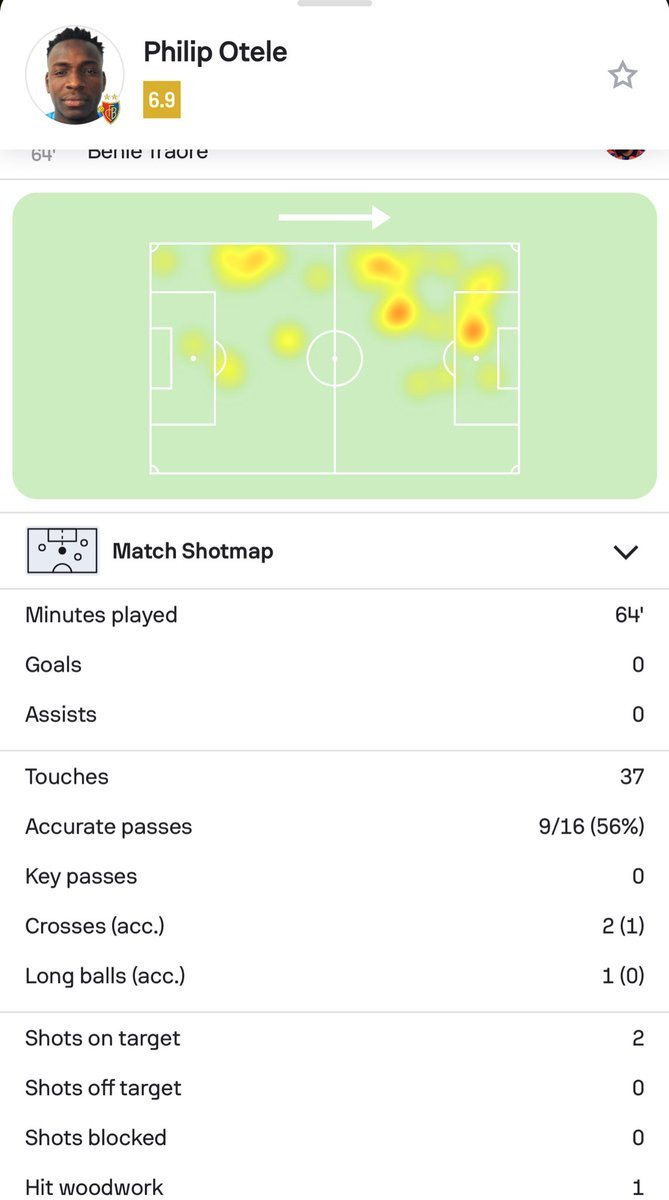
Task: Expand the Match Shotmap chevron
Action: (625, 552)
